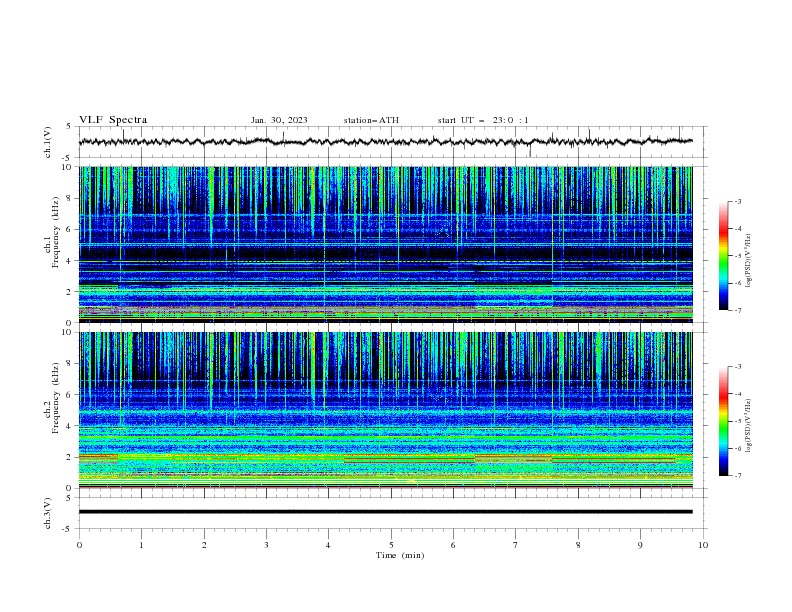Select the "start UT = 23:0 :1" text
Screen dimensions: 792x612
(483, 120)
